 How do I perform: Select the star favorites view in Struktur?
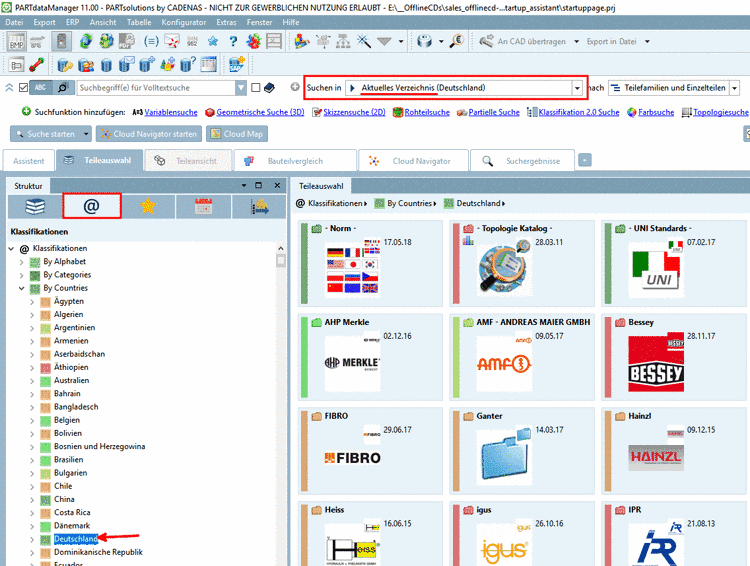click(x=148, y=207)
